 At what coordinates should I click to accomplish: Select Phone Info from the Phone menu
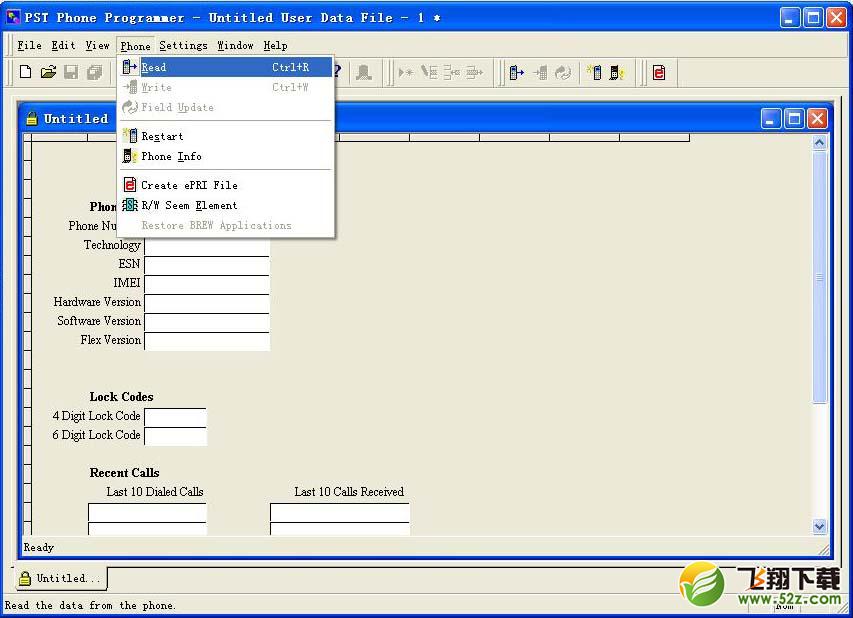225,156
